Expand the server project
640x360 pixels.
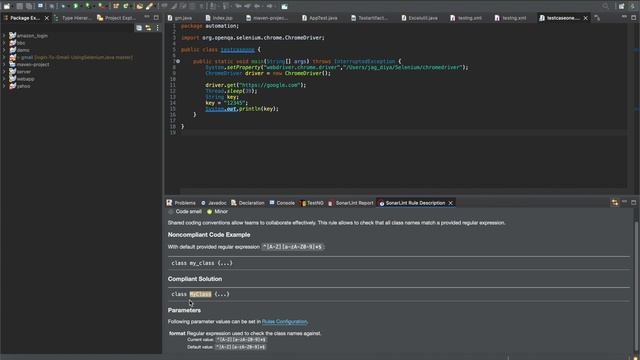4,71
